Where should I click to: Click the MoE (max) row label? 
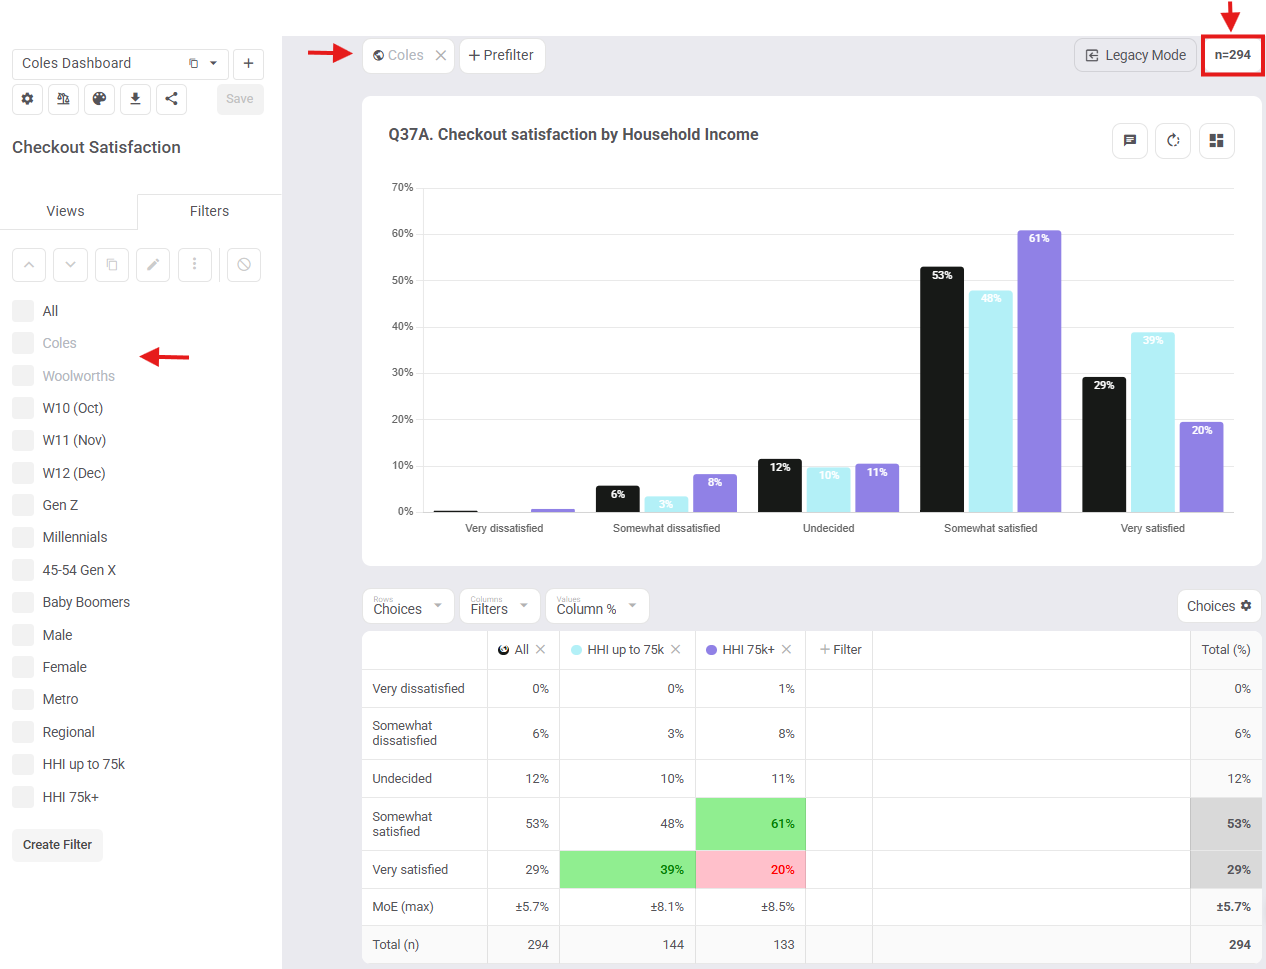point(403,907)
